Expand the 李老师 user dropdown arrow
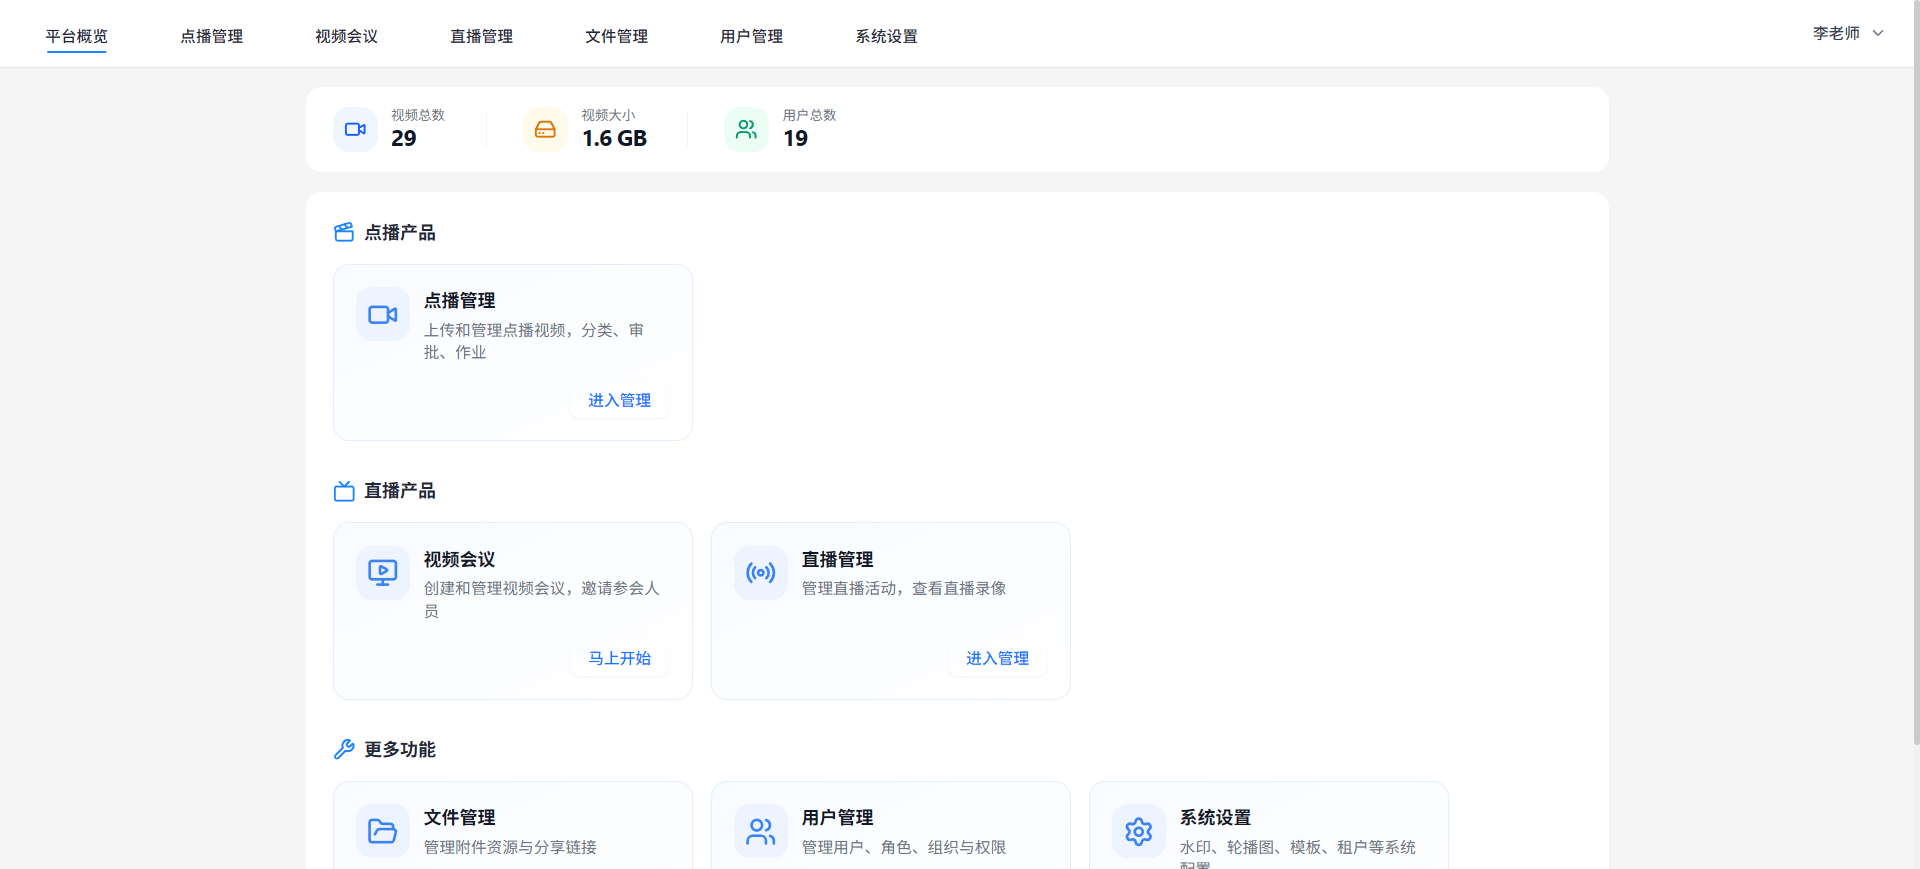This screenshot has height=869, width=1920. click(x=1878, y=33)
